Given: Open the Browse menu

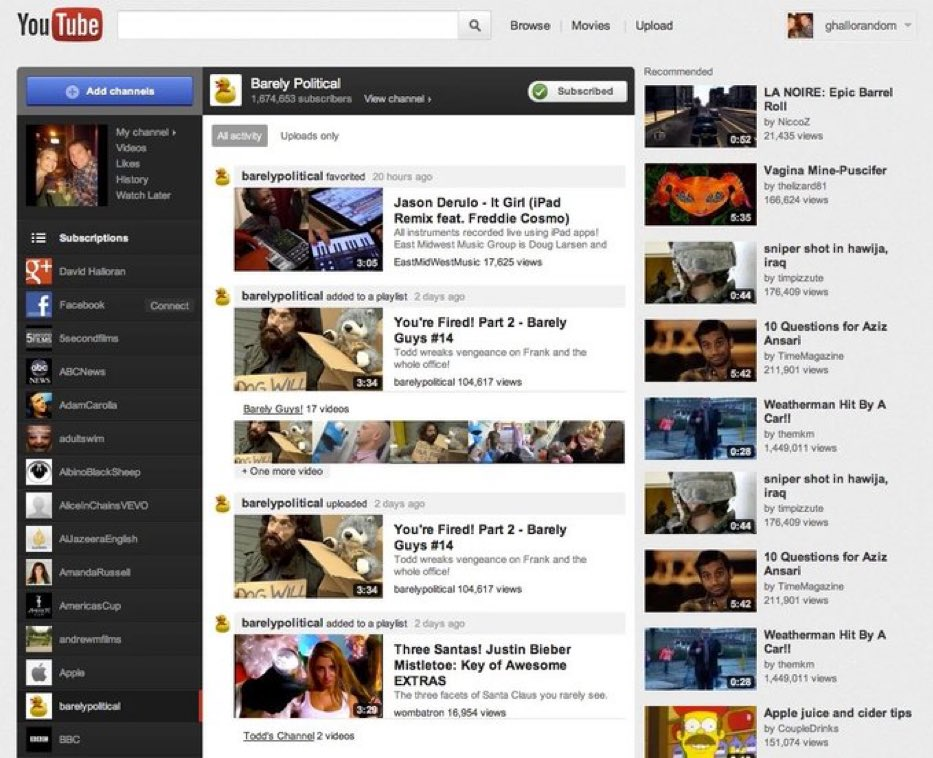Looking at the screenshot, I should pyautogui.click(x=530, y=26).
